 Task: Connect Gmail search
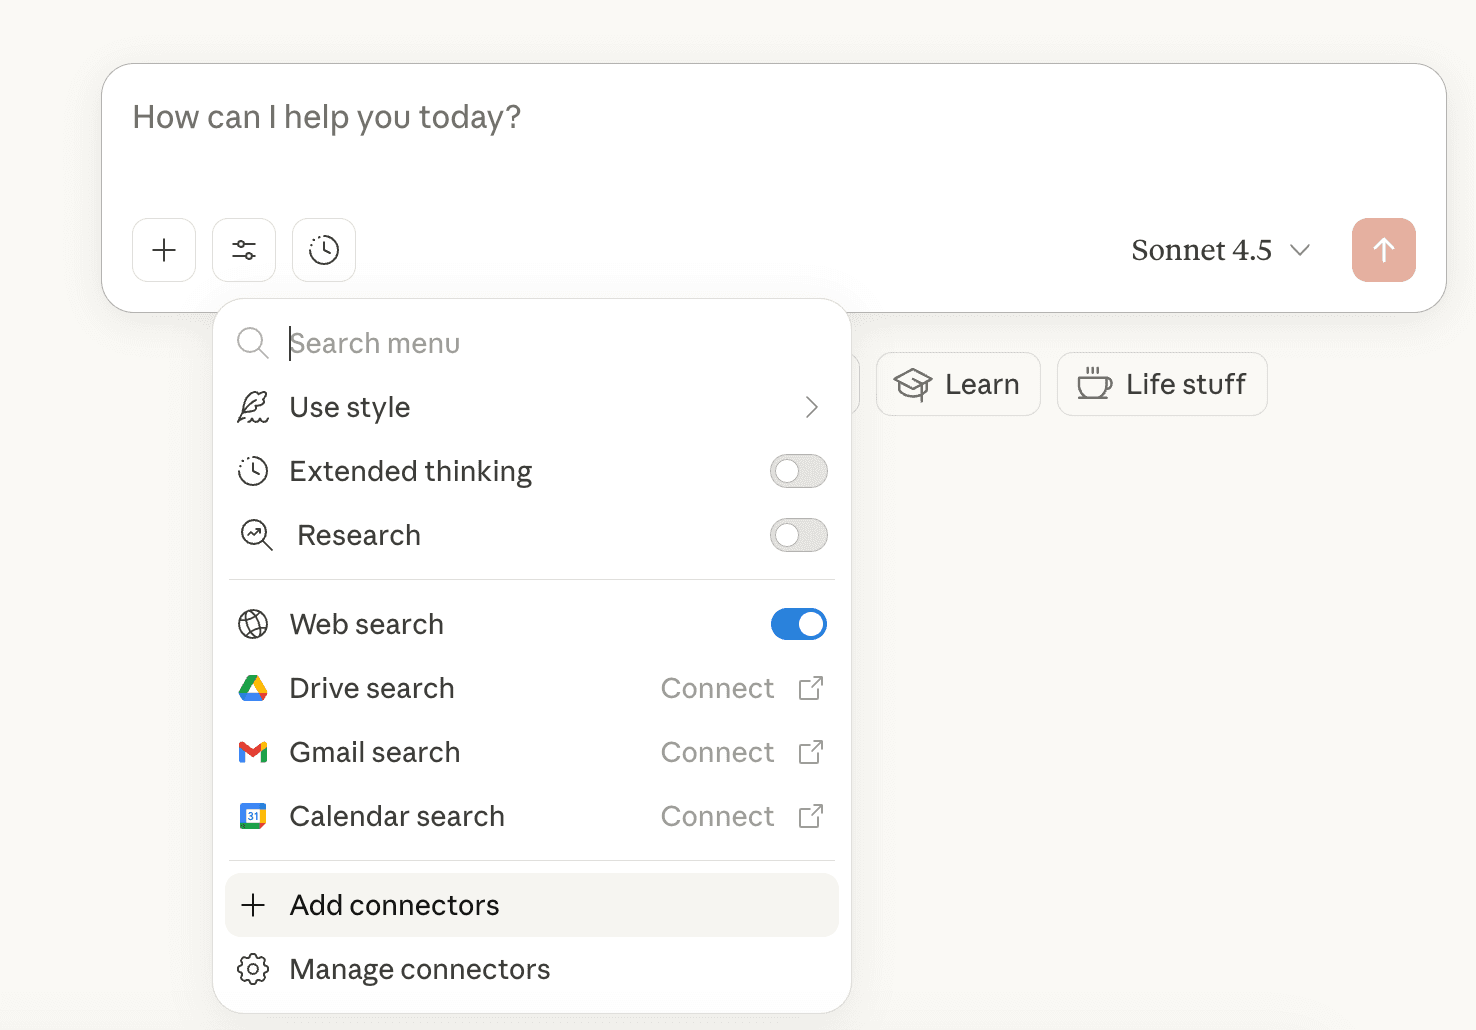741,752
